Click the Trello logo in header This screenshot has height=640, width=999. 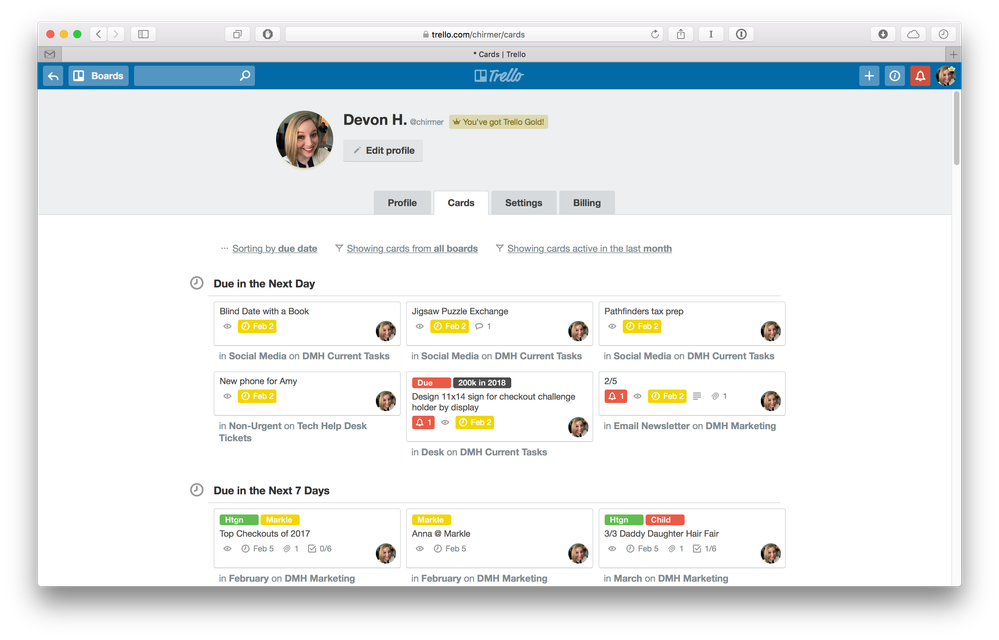(499, 76)
